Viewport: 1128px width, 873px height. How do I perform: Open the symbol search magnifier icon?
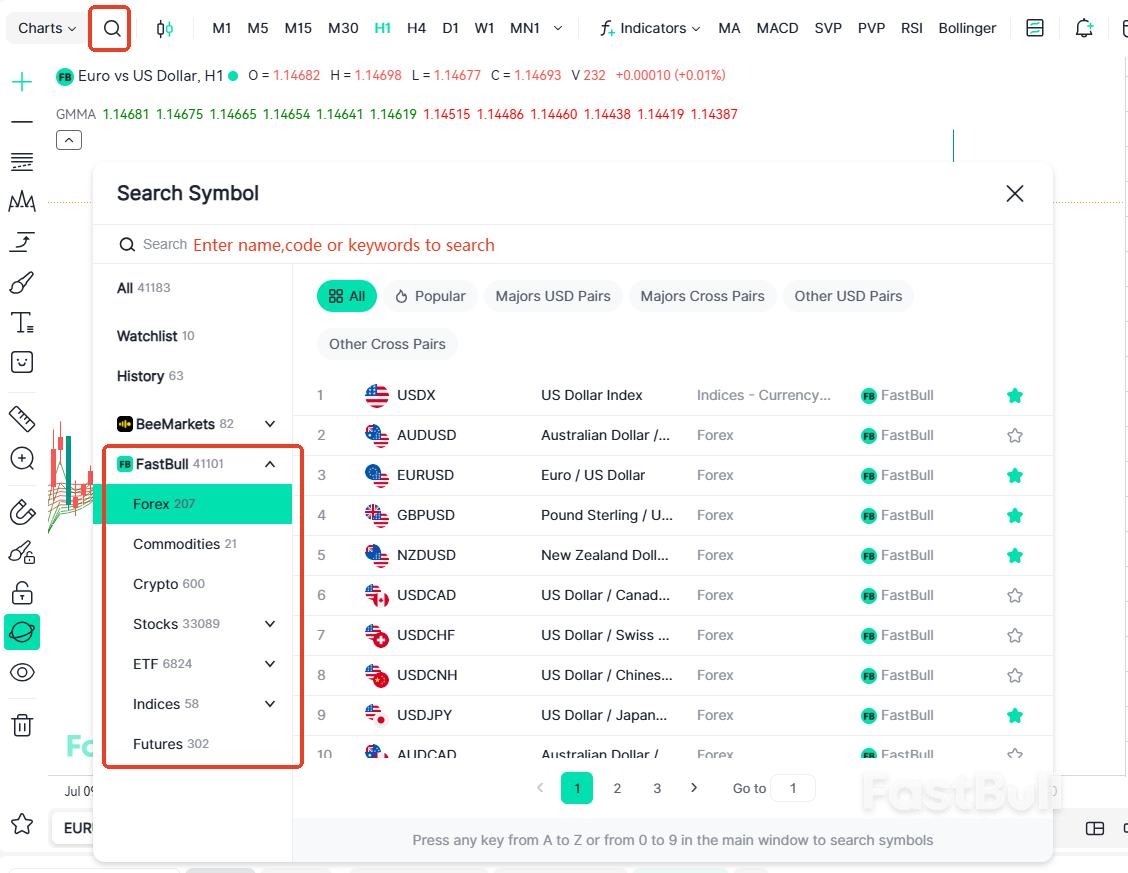(x=112, y=28)
